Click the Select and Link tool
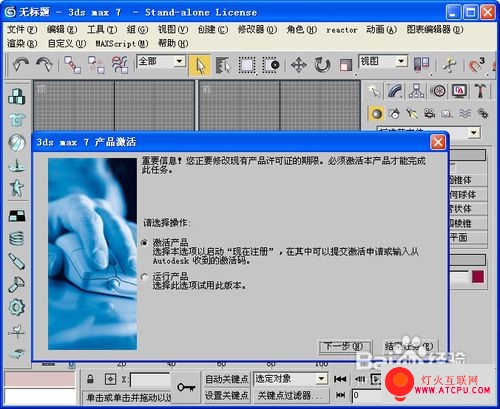 72,65
